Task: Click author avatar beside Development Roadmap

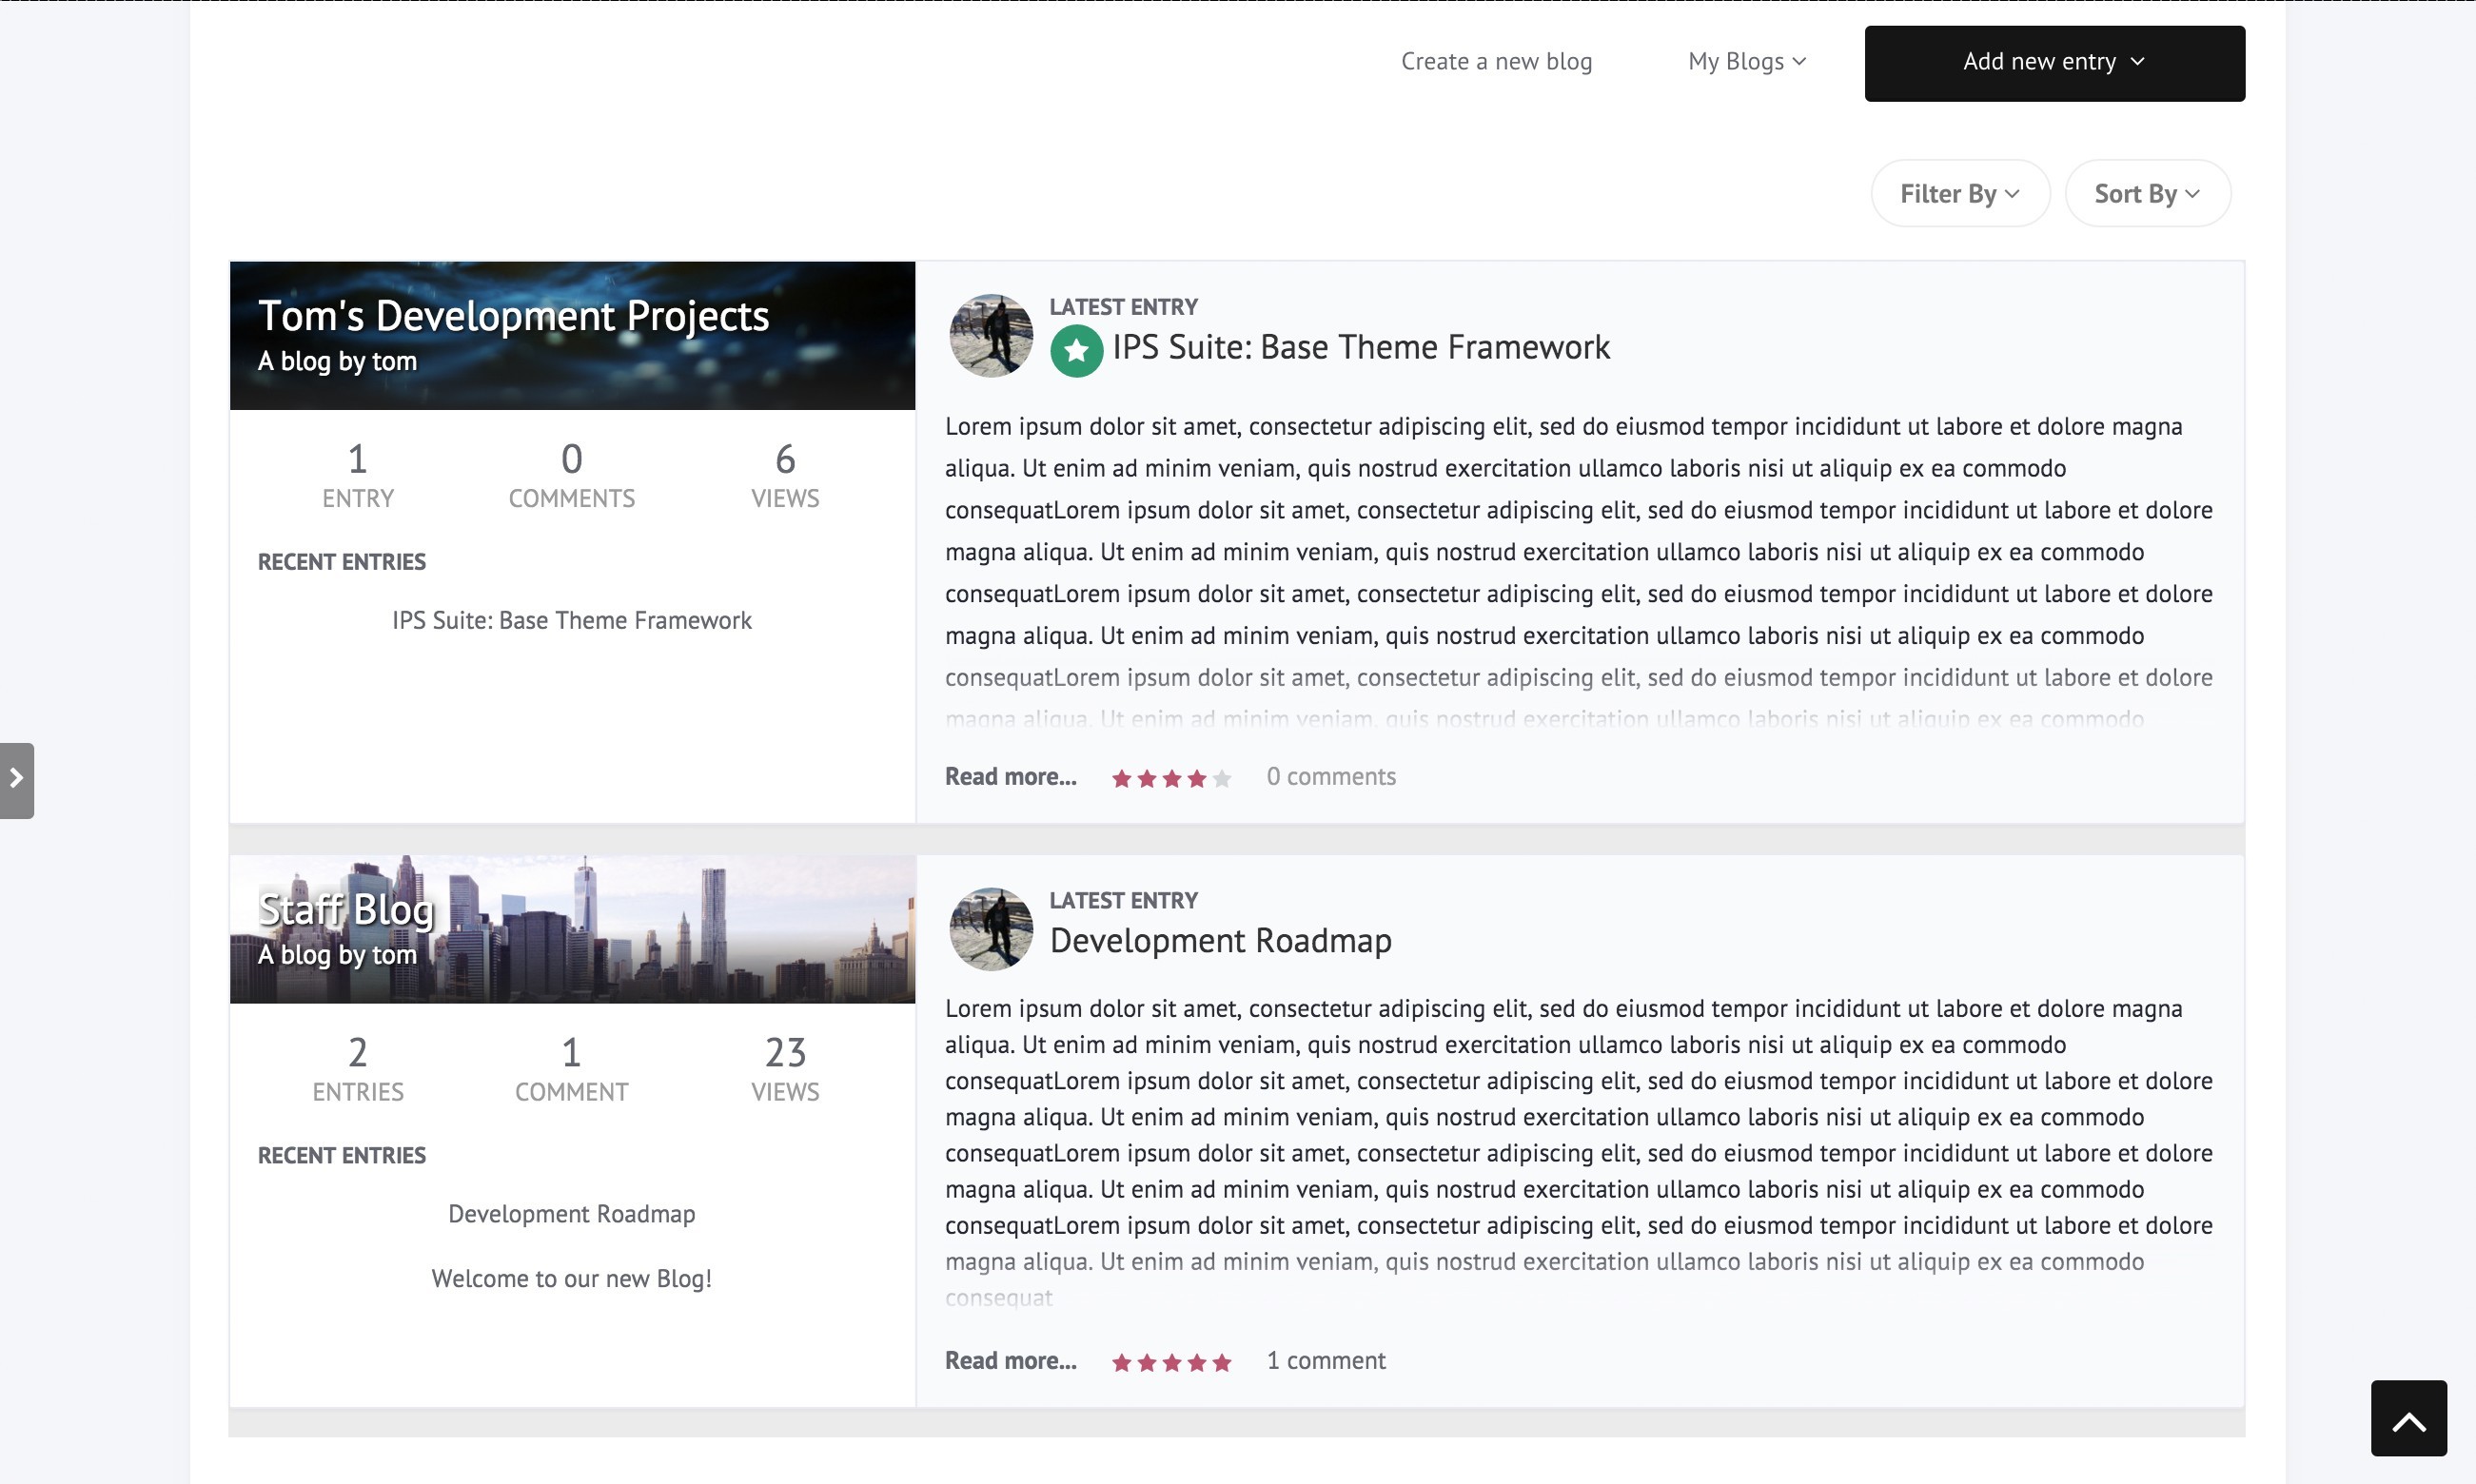Action: pyautogui.click(x=990, y=929)
